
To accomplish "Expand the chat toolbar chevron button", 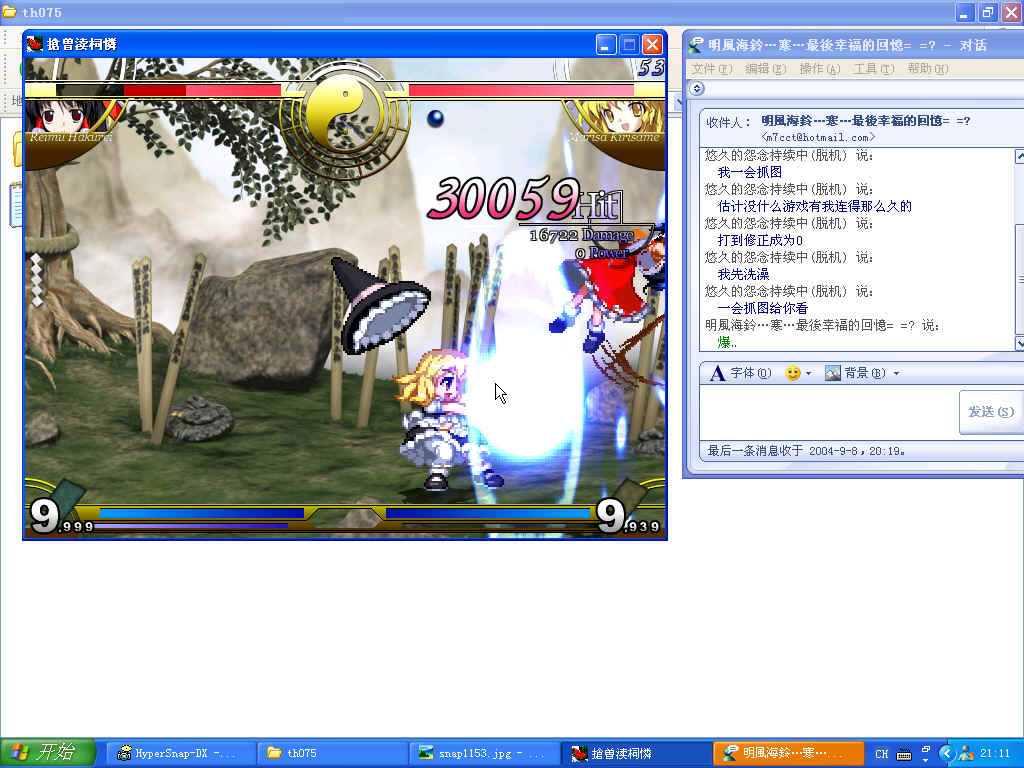I will [697, 88].
